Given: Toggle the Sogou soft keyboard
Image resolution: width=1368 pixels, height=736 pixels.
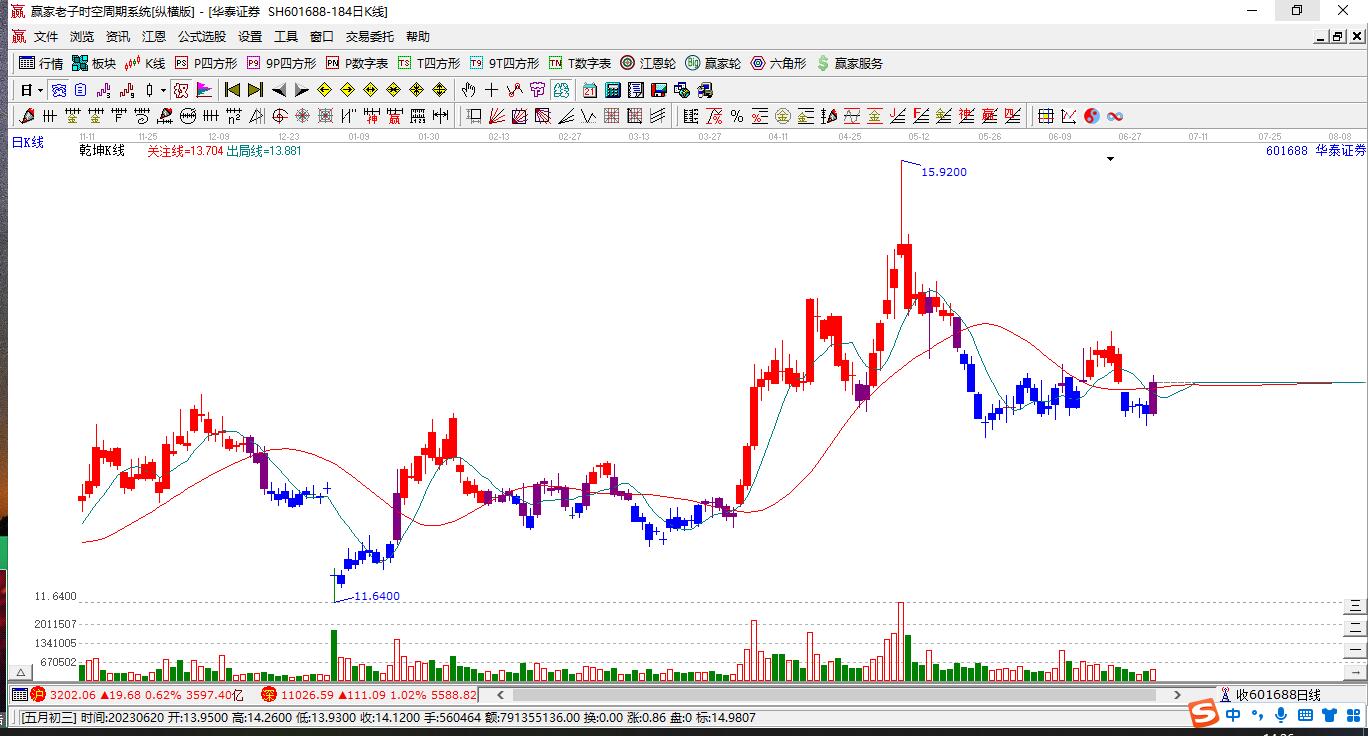Looking at the screenshot, I should click(1304, 715).
